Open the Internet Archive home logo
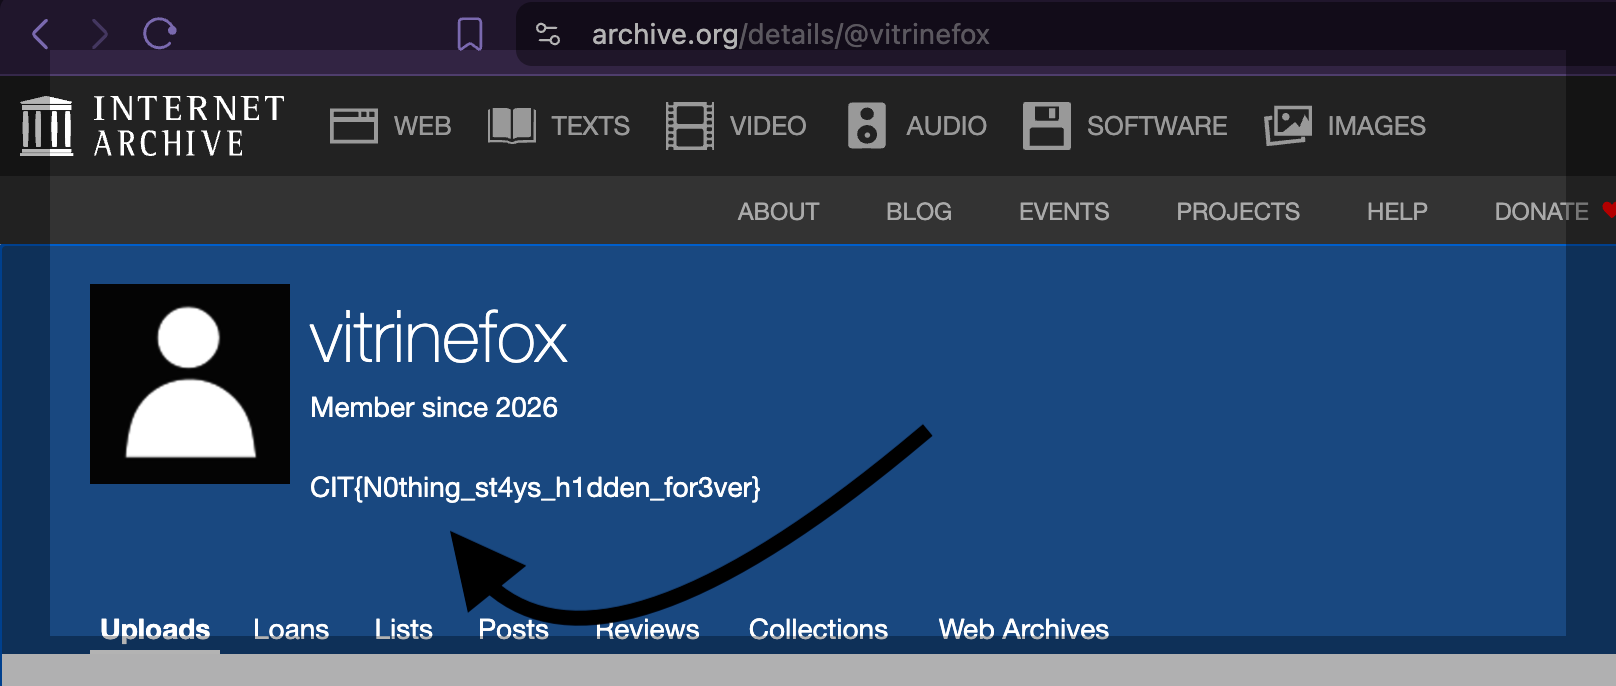1616x686 pixels. [152, 126]
